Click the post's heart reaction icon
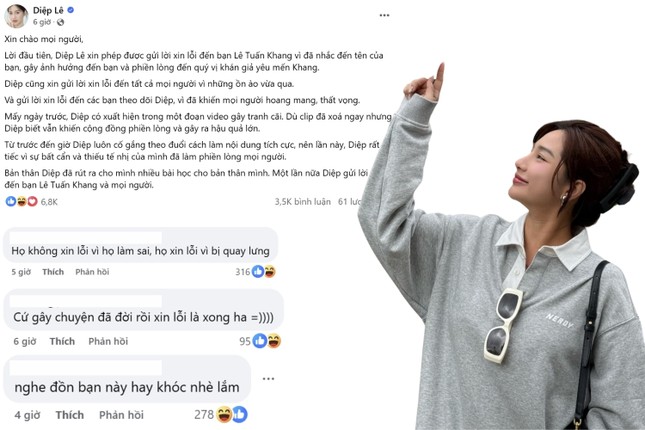 coord(32,201)
